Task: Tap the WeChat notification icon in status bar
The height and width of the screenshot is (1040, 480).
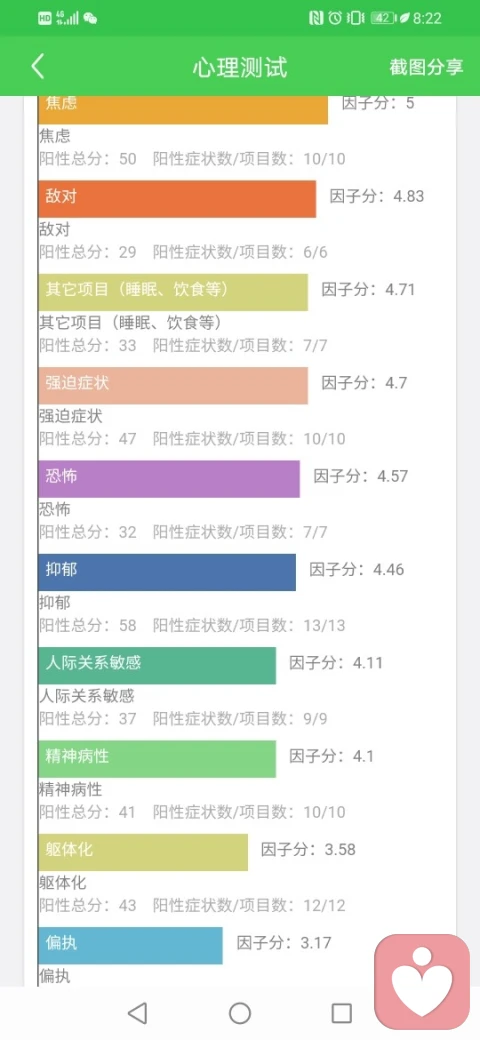Action: click(90, 19)
